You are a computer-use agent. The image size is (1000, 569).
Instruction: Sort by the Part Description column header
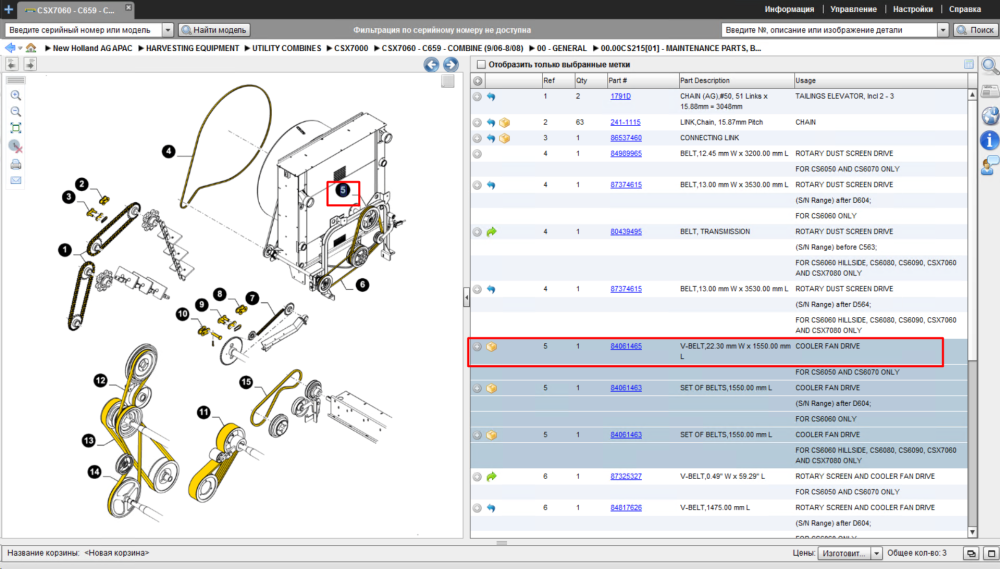[x=736, y=81]
